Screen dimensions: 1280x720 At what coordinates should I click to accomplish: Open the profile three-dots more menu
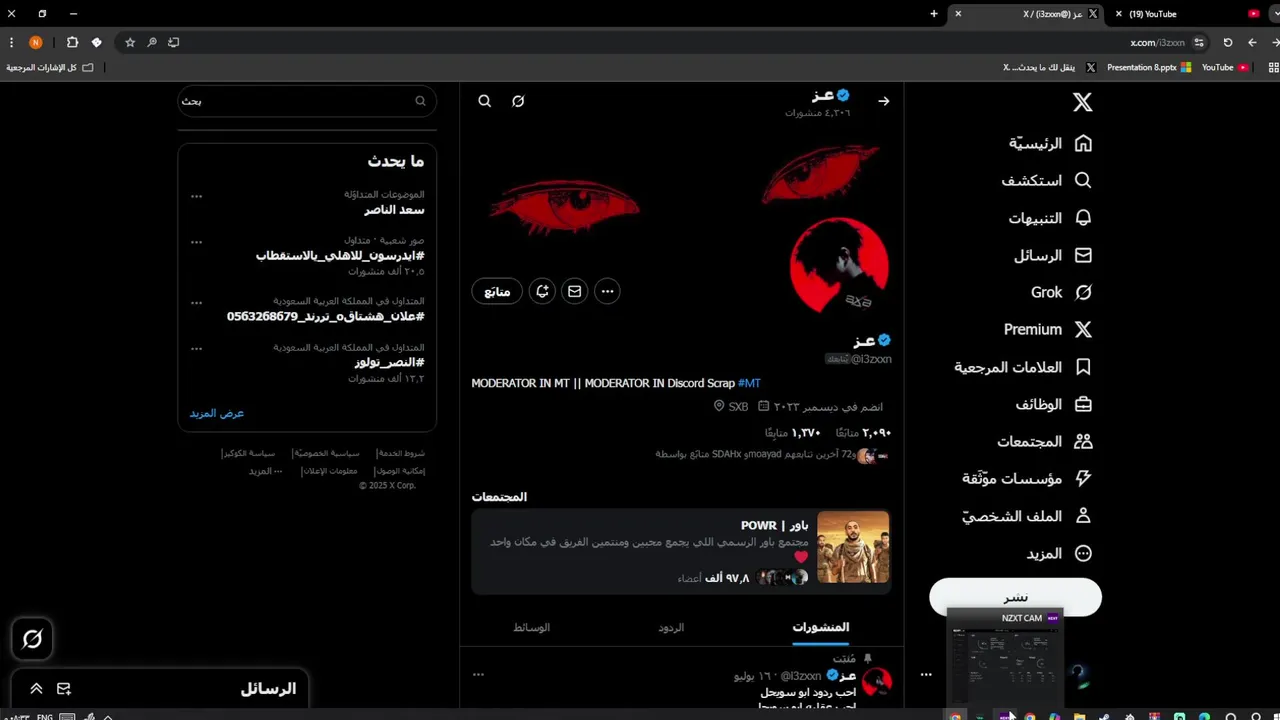point(607,291)
